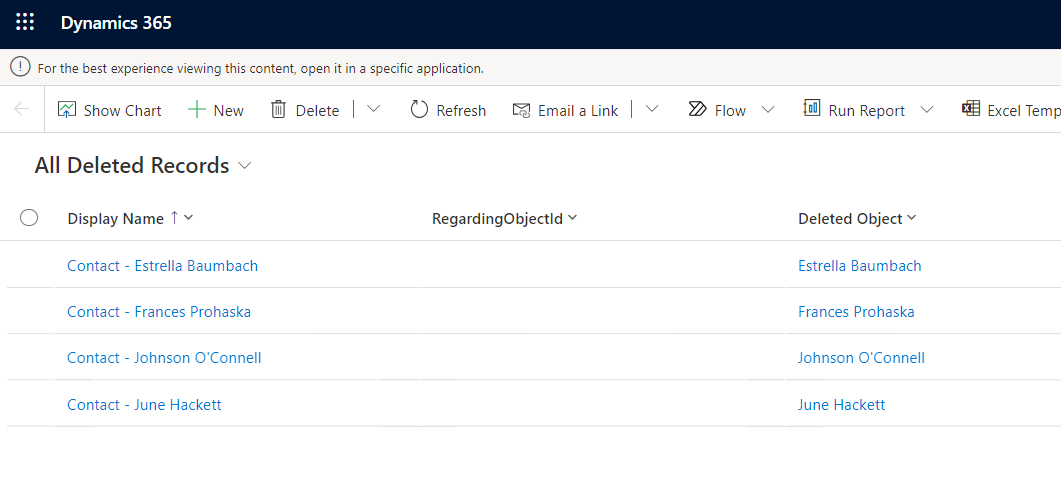Open the Excel Templates command

point(1010,110)
